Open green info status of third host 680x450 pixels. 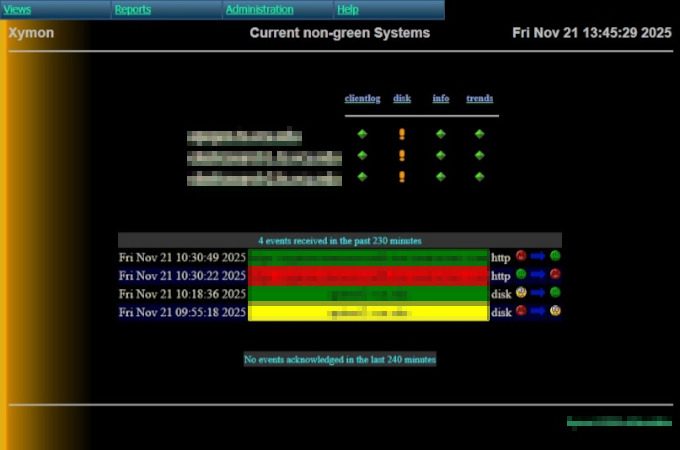441,176
